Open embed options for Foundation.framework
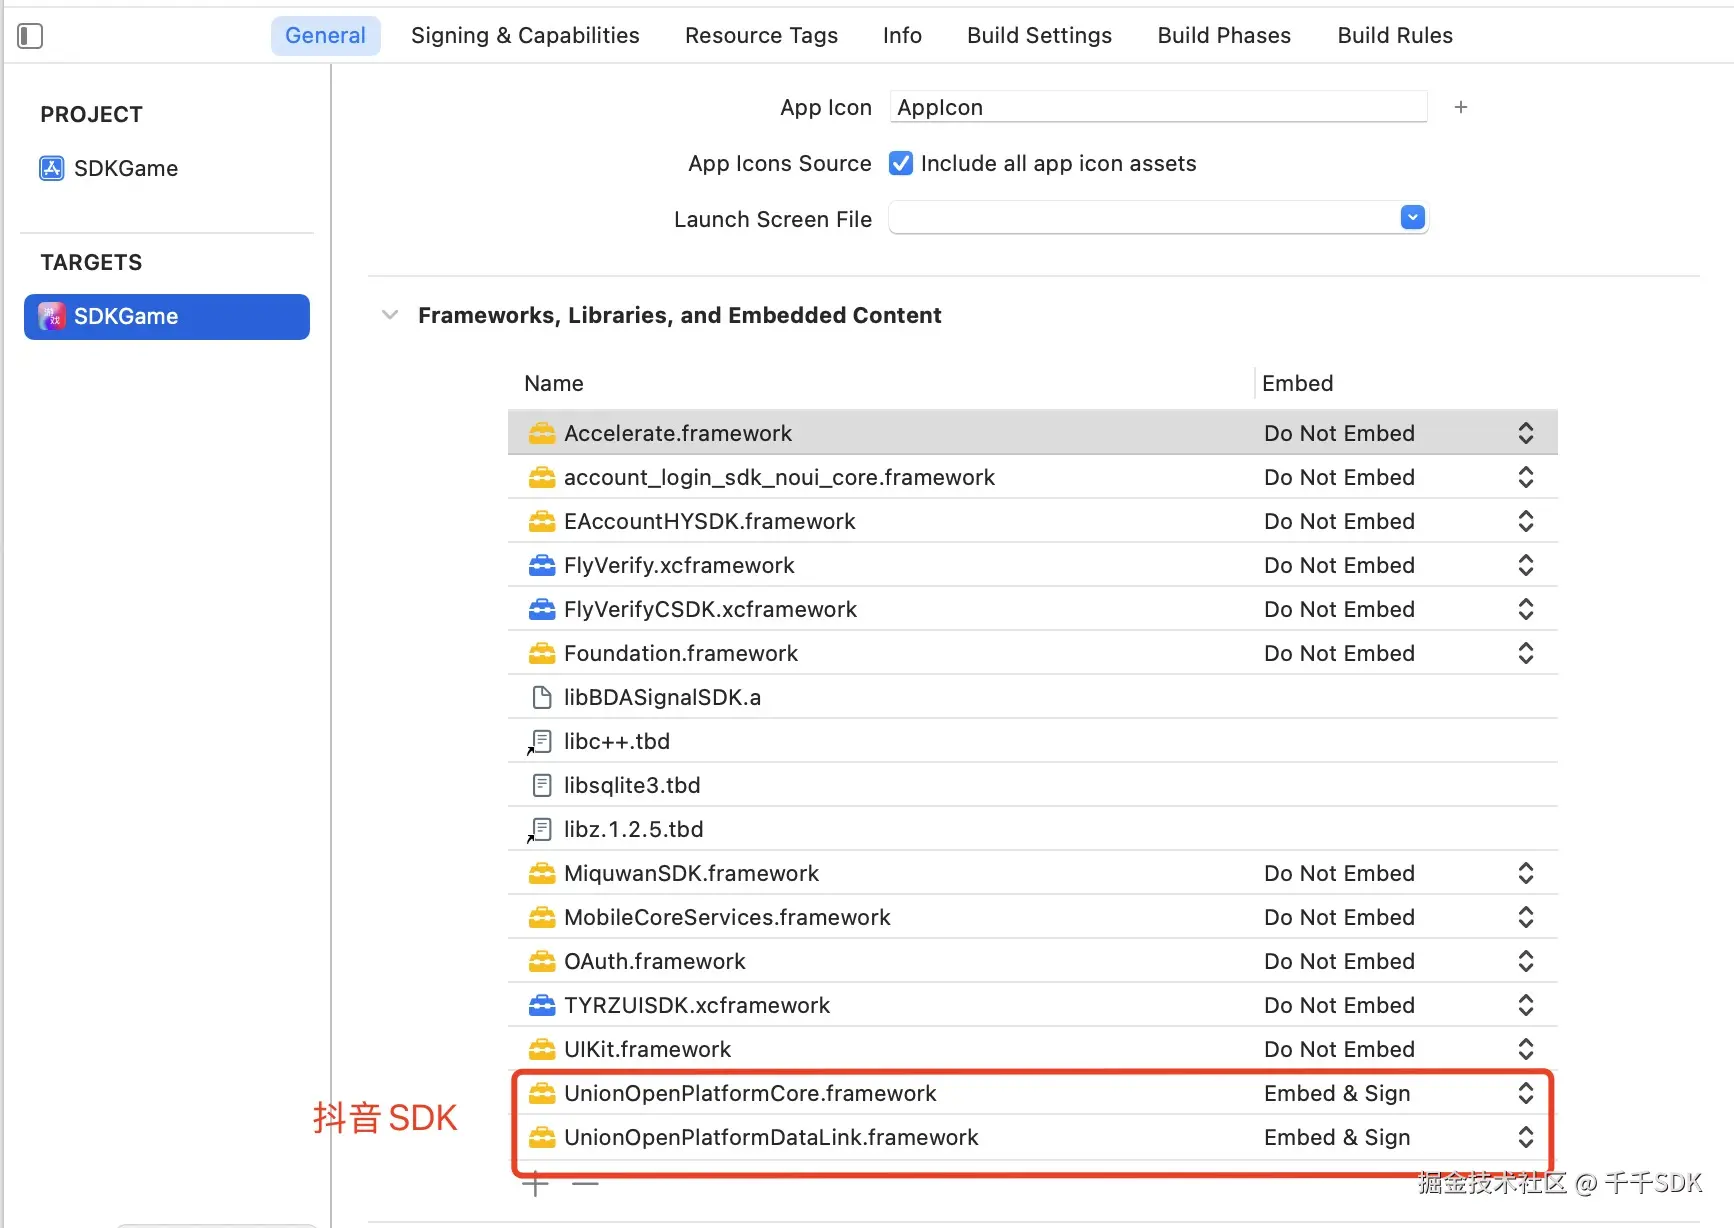Viewport: 1734px width, 1228px height. click(1526, 653)
